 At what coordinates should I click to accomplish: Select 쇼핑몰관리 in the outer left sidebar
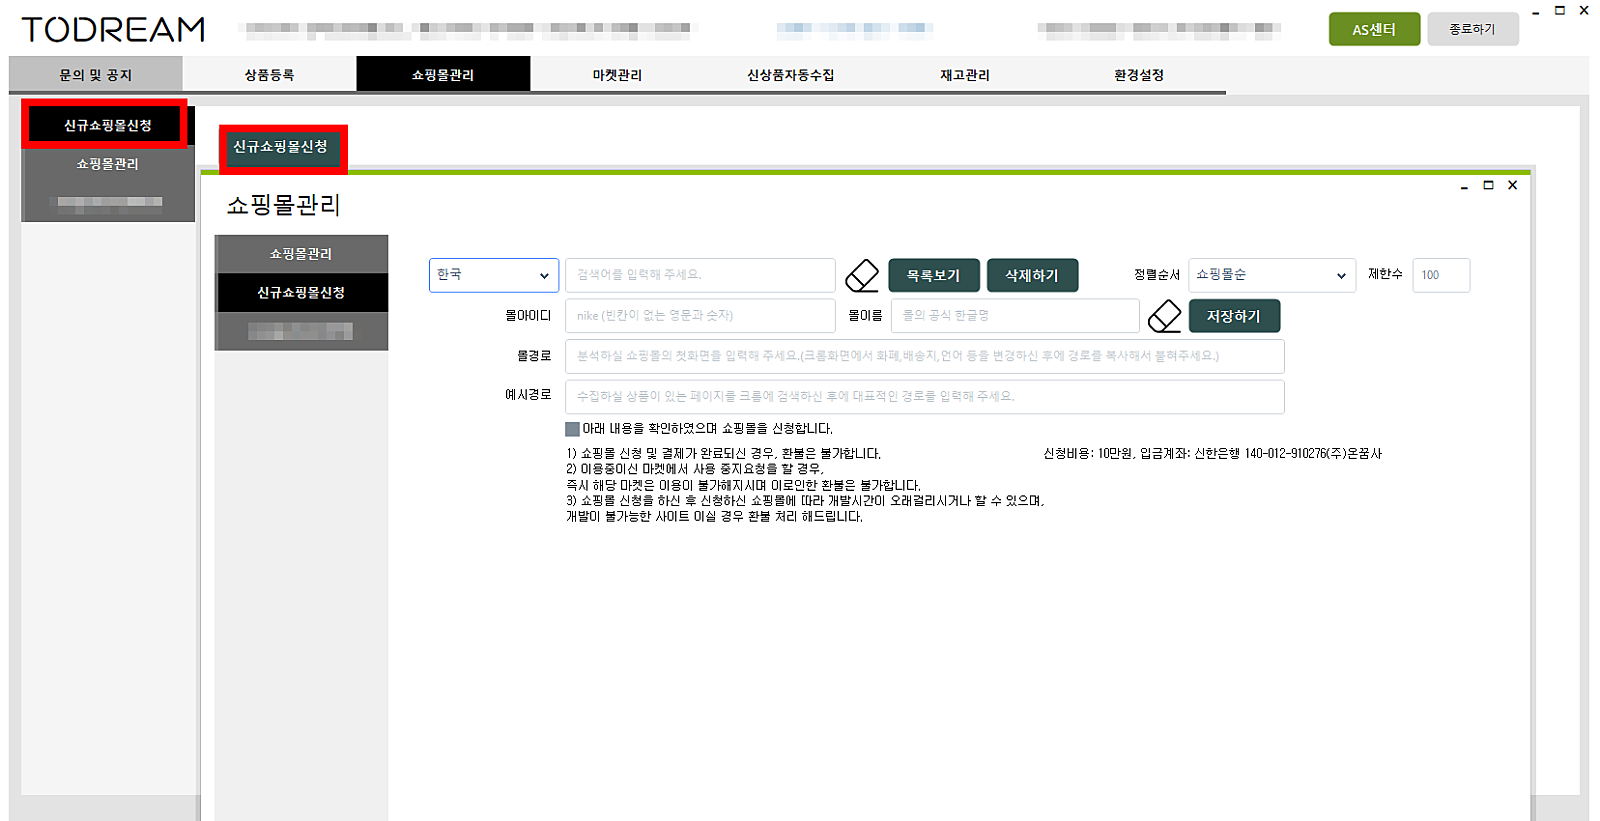(x=108, y=164)
